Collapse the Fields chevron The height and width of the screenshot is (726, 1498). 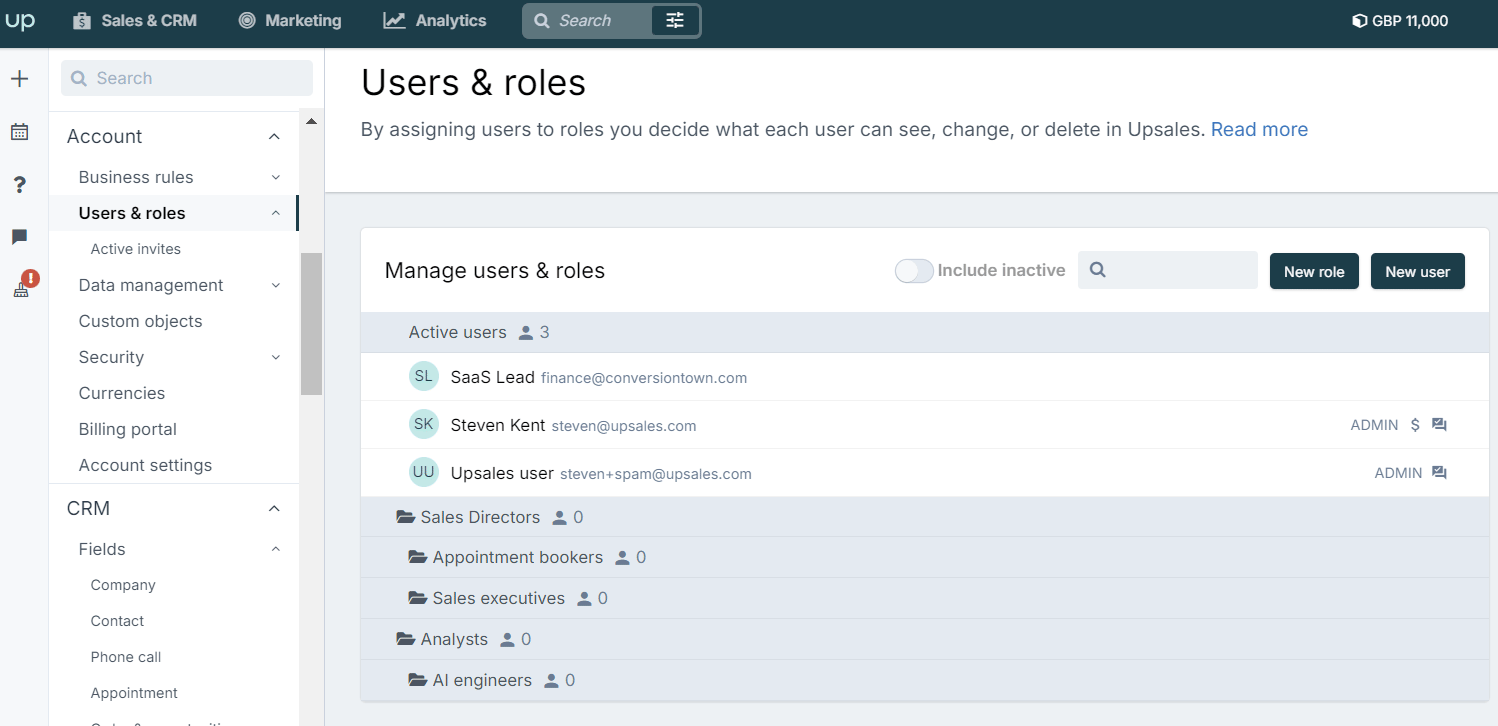276,549
